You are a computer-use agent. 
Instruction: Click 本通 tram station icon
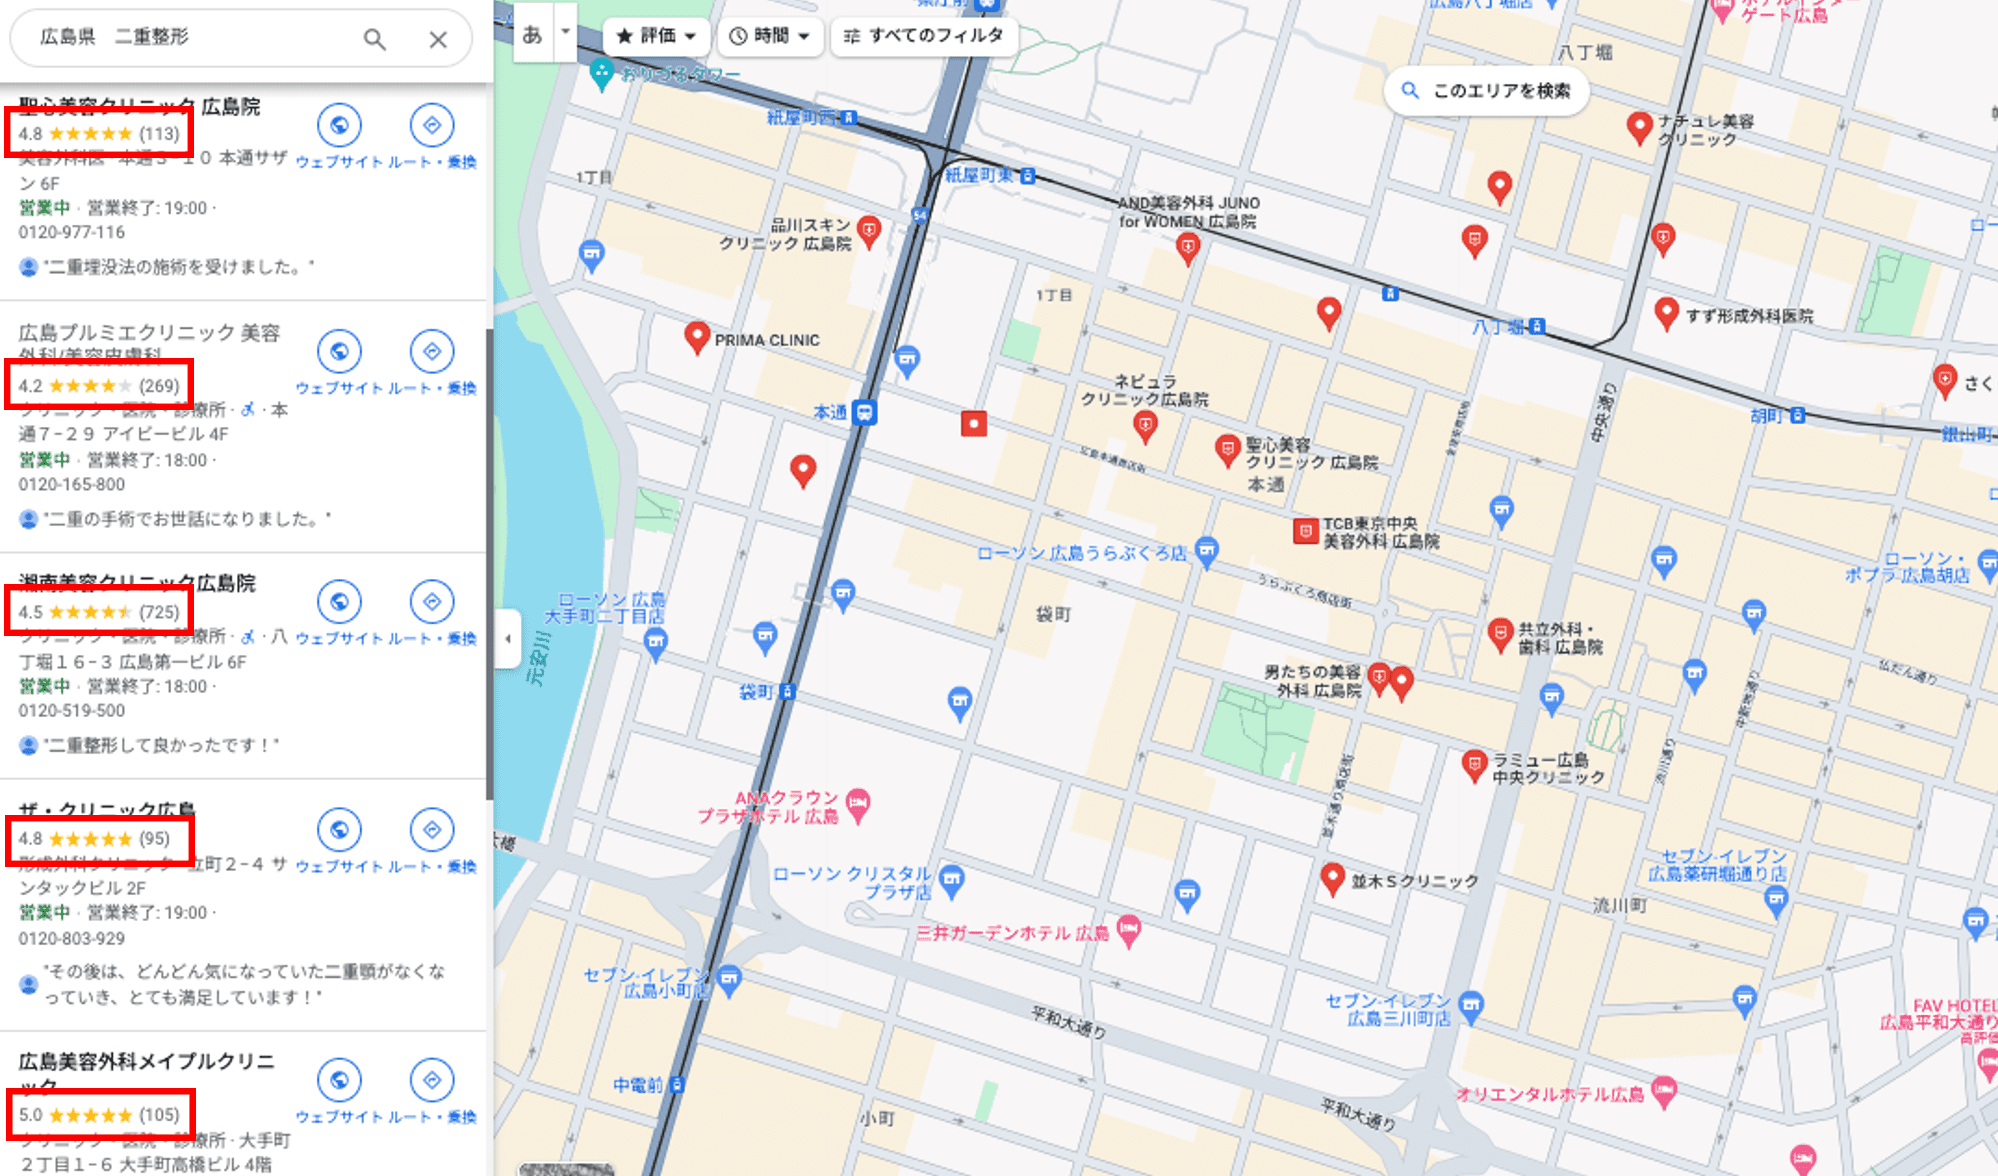864,412
